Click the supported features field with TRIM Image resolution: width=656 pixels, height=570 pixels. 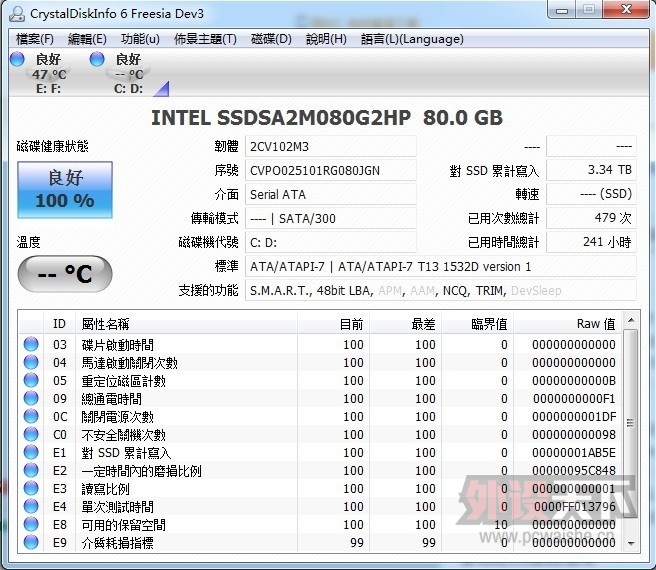pyautogui.click(x=441, y=290)
